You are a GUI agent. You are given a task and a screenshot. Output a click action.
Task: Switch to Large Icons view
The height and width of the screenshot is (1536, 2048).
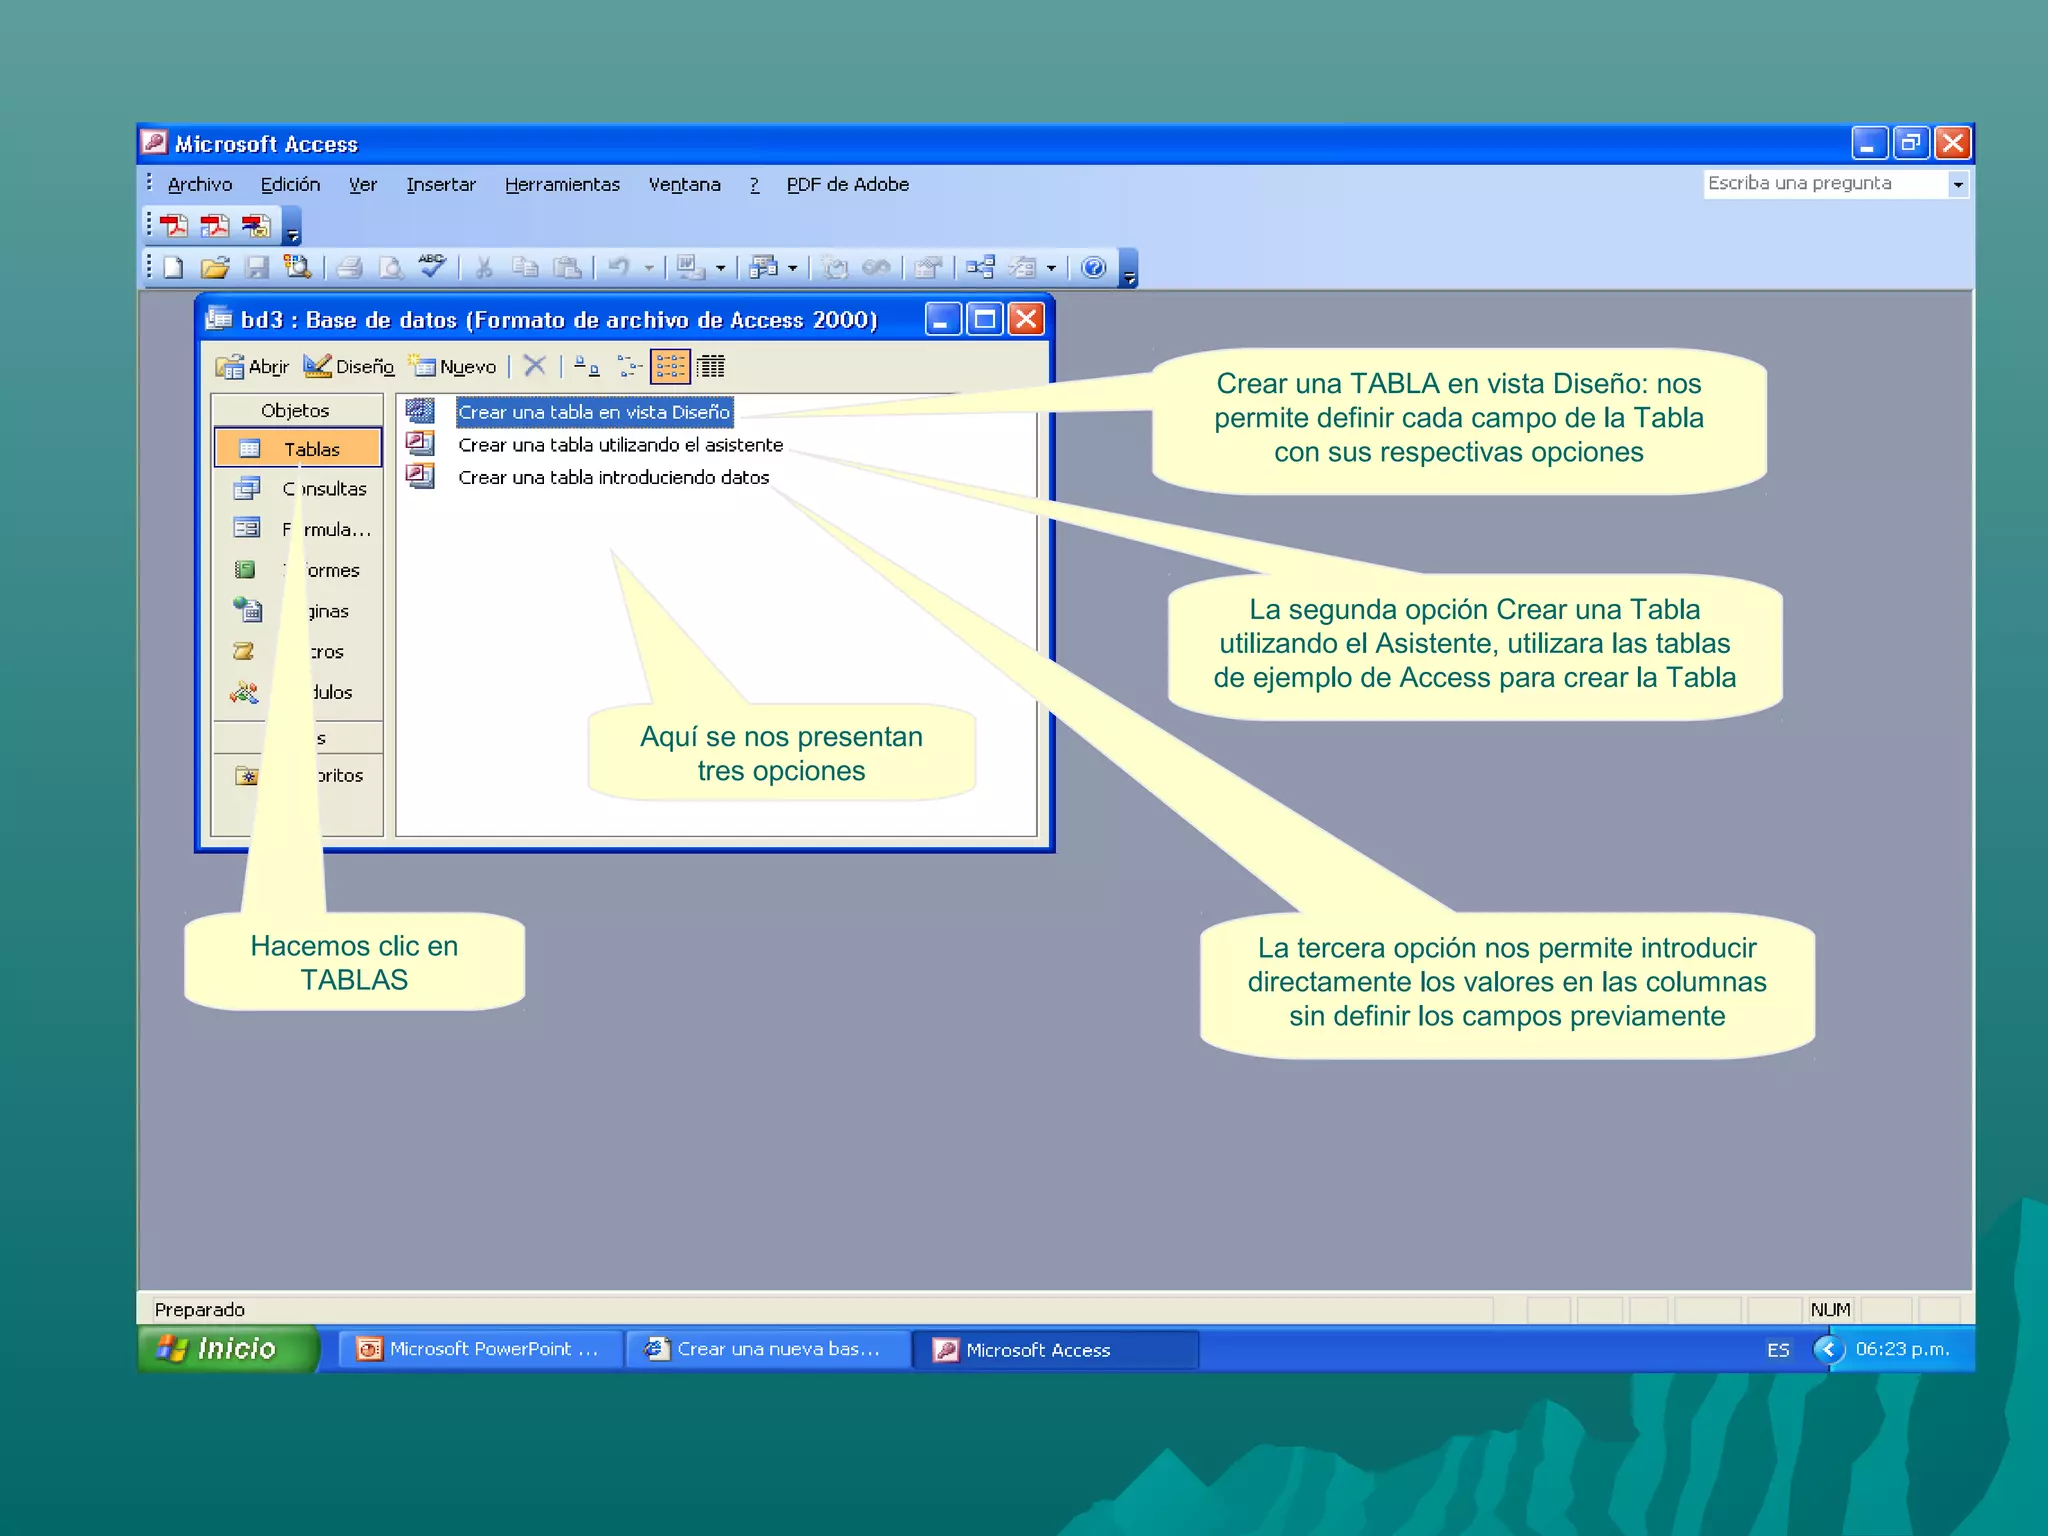point(587,367)
